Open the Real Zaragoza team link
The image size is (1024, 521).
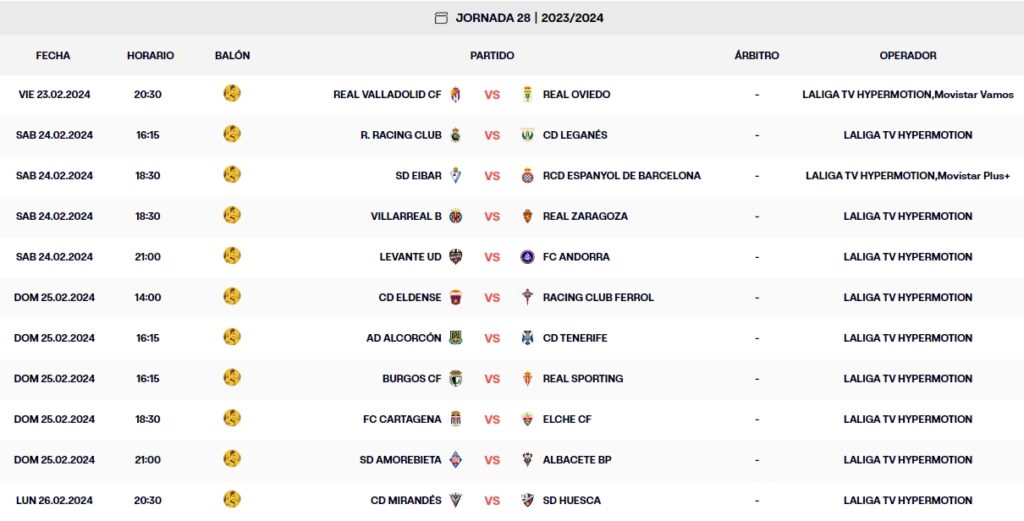pyautogui.click(x=585, y=216)
